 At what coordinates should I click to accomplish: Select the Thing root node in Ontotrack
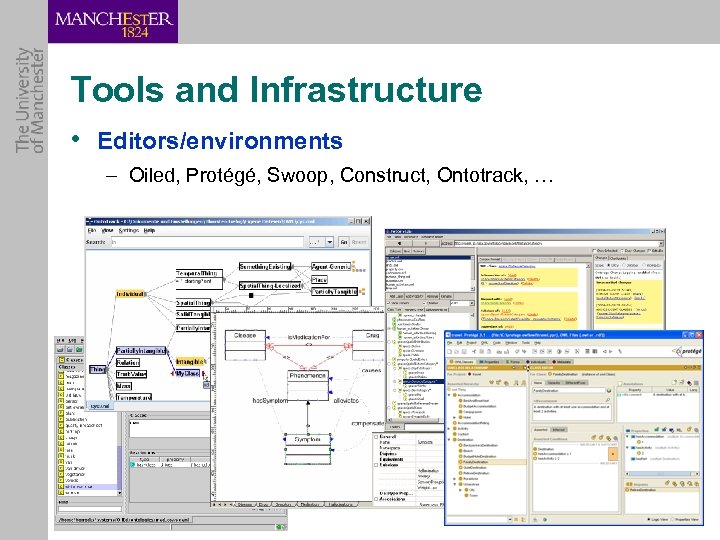[97, 369]
